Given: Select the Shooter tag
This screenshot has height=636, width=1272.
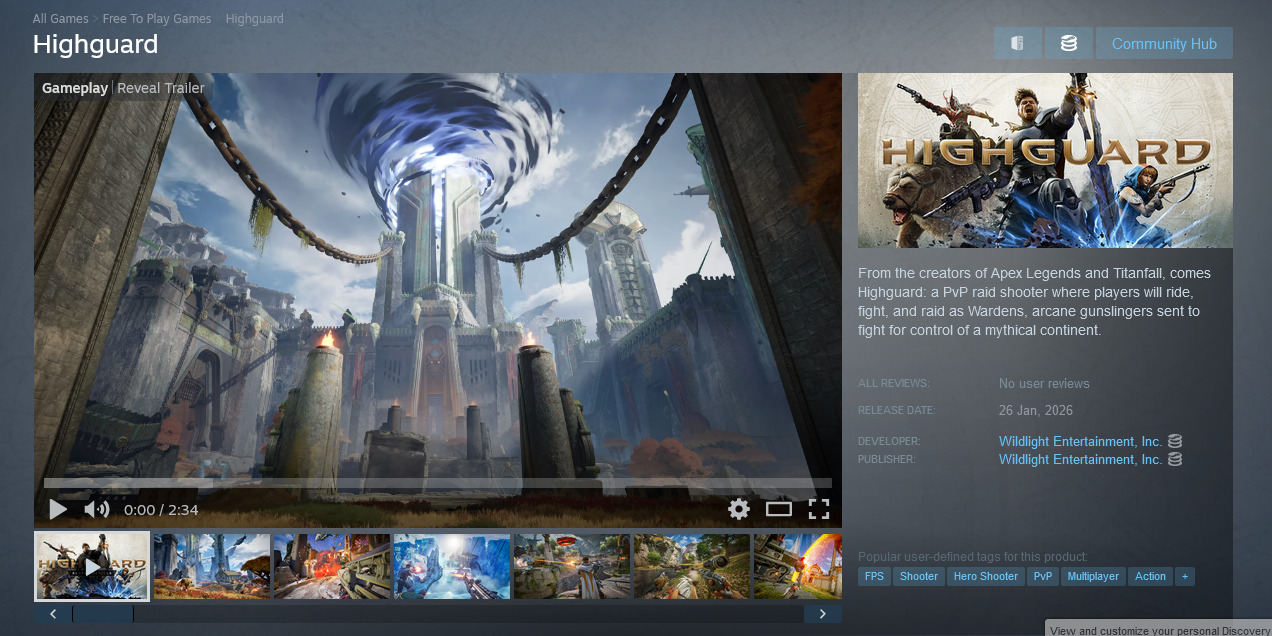Looking at the screenshot, I should tap(919, 576).
